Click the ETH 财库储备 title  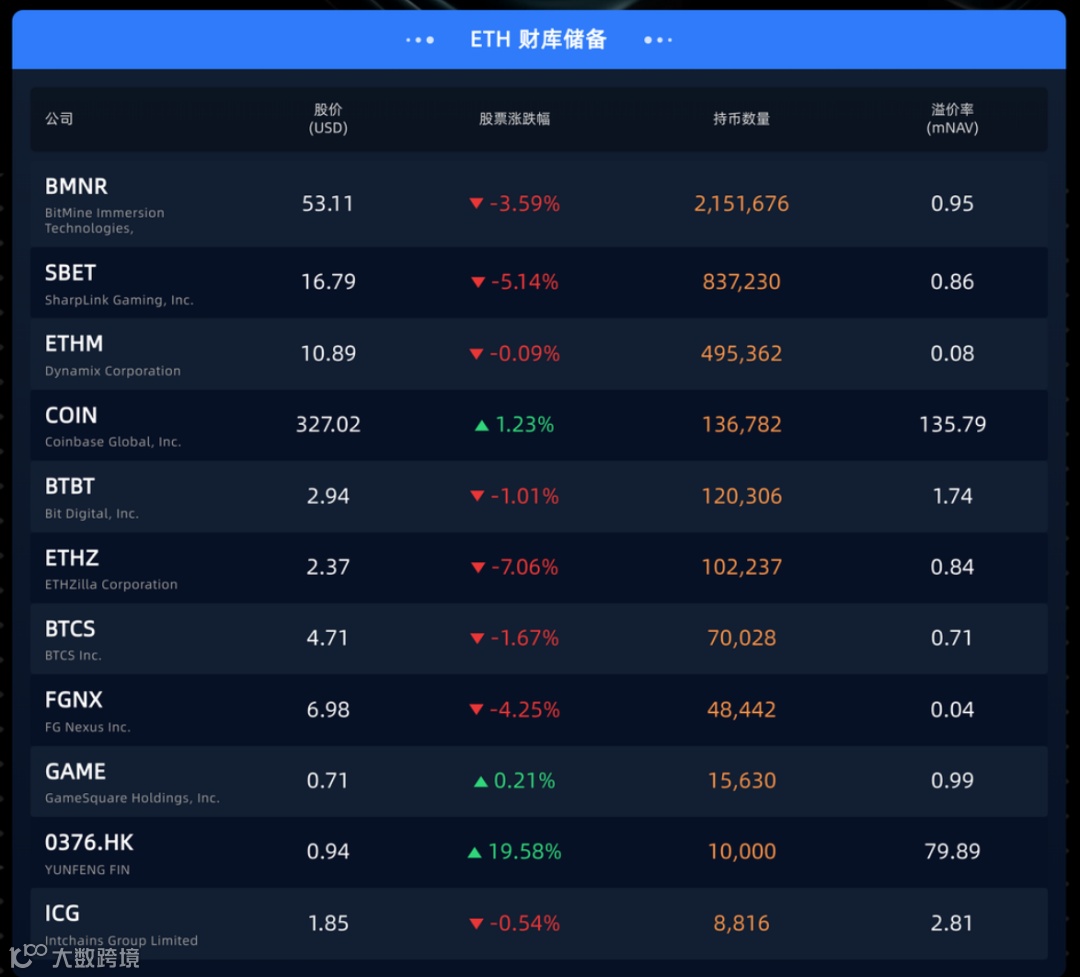[538, 39]
